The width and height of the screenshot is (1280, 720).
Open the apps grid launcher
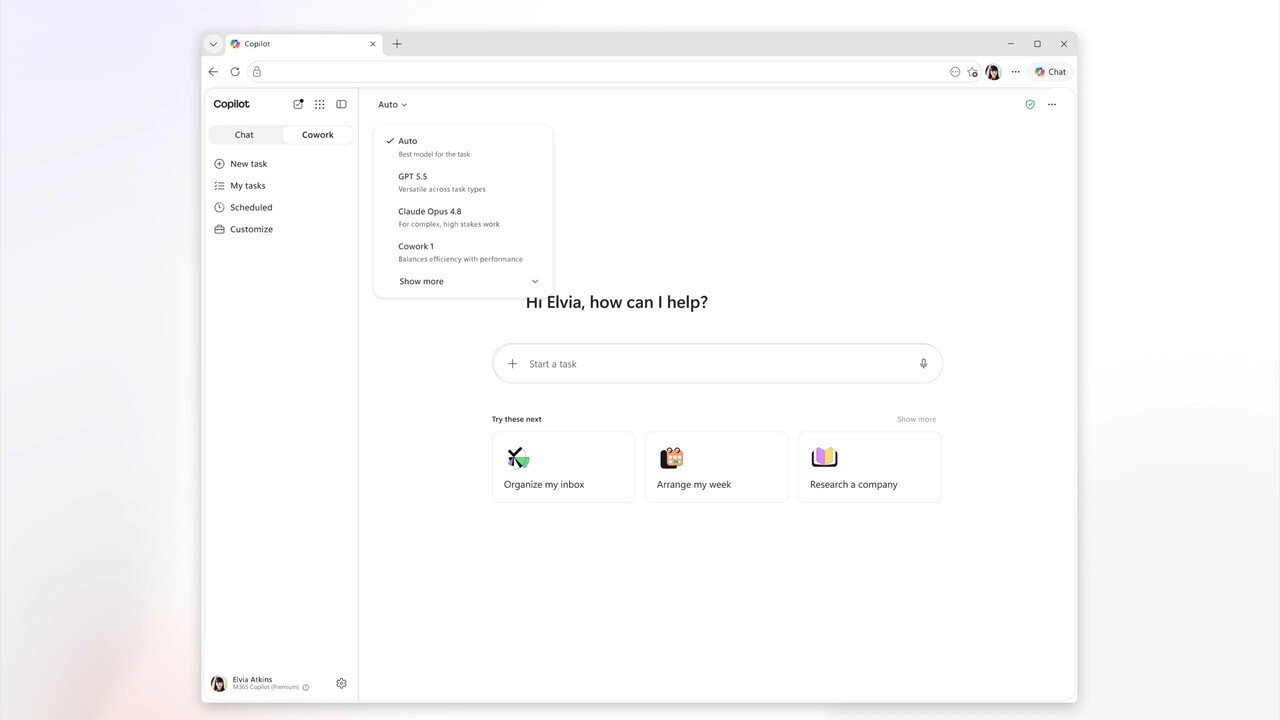[x=320, y=104]
